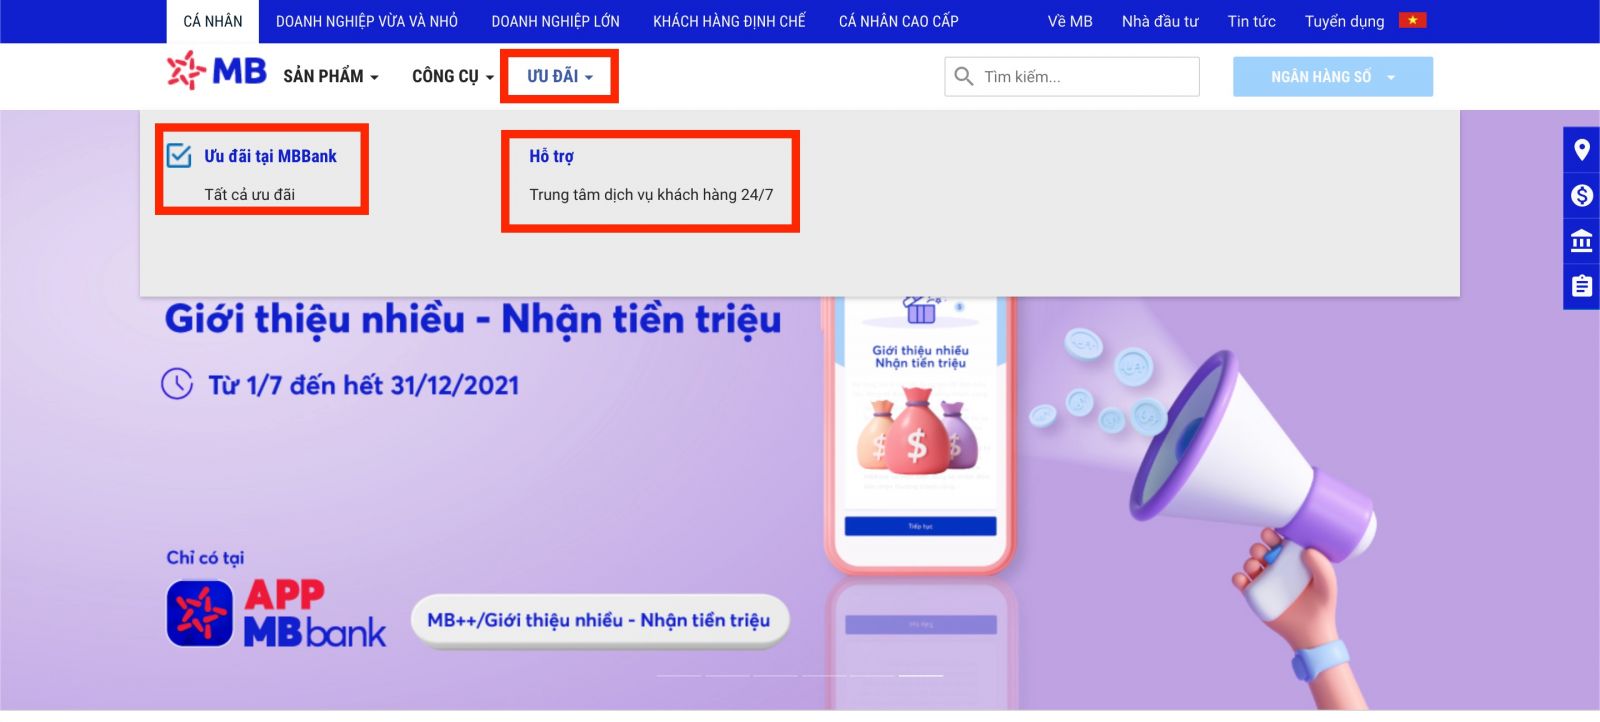
Task: Open the Tin tức link
Action: pyautogui.click(x=1251, y=21)
